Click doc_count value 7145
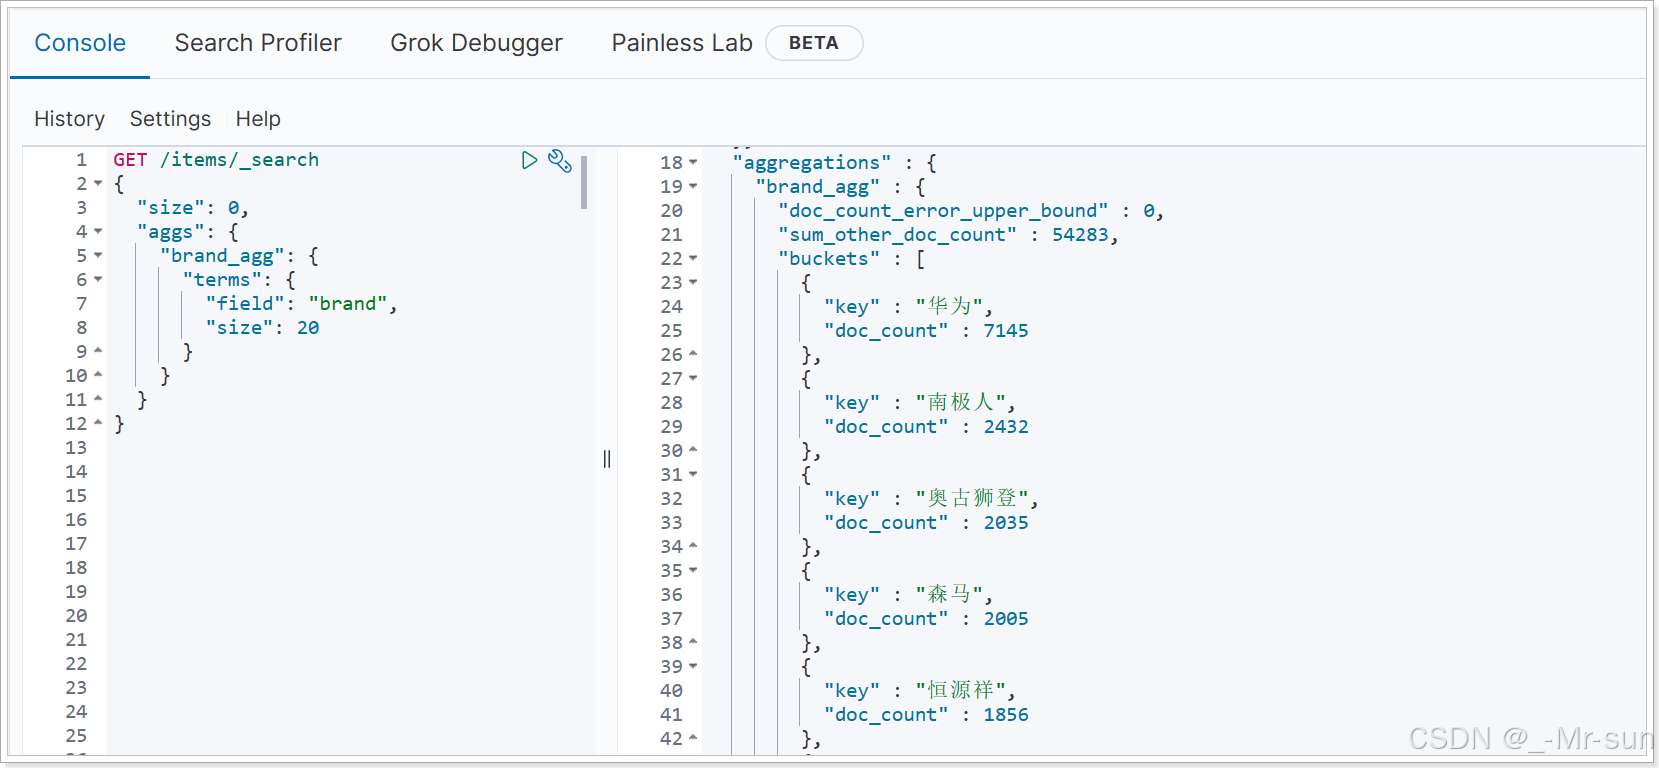The width and height of the screenshot is (1659, 768). tap(1006, 331)
